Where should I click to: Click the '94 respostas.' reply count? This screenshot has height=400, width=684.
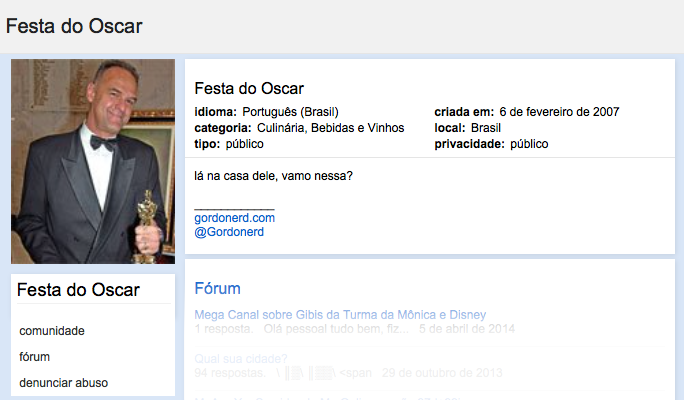pyautogui.click(x=230, y=373)
